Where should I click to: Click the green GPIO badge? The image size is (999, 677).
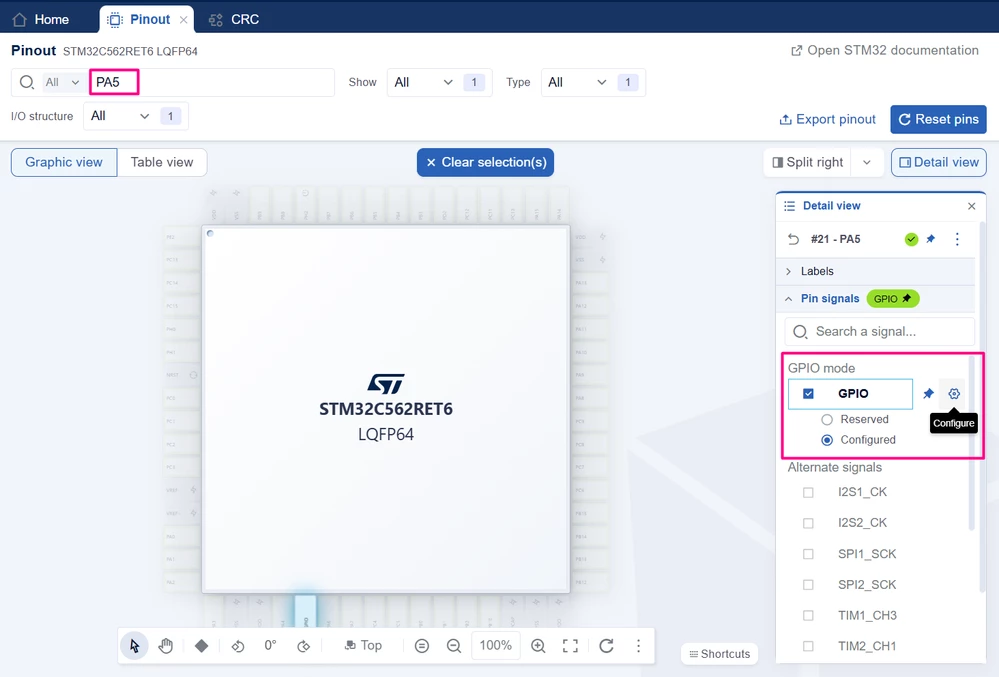coord(893,299)
